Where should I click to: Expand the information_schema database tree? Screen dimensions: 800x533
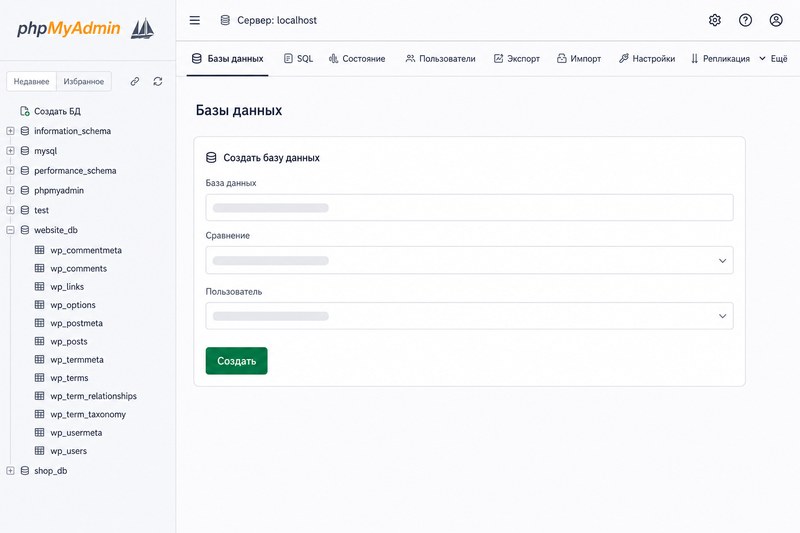[x=10, y=131]
